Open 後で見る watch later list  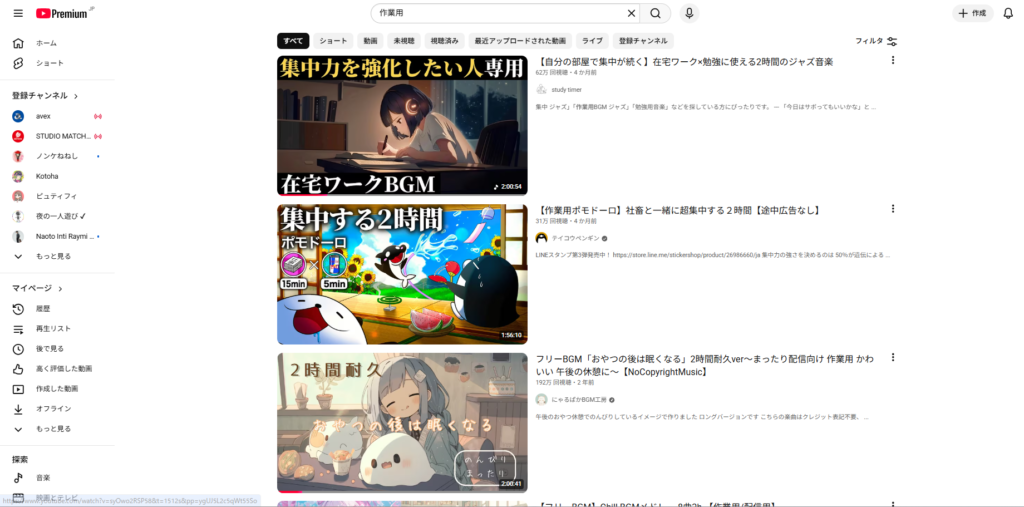[x=49, y=349]
